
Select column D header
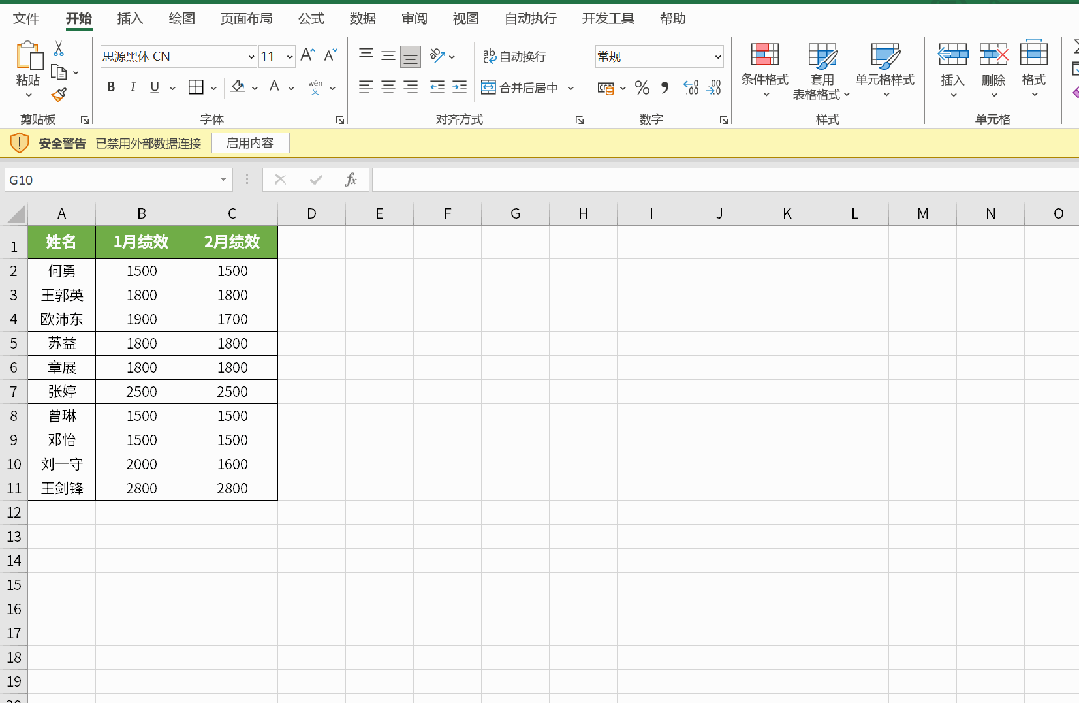[x=312, y=214]
